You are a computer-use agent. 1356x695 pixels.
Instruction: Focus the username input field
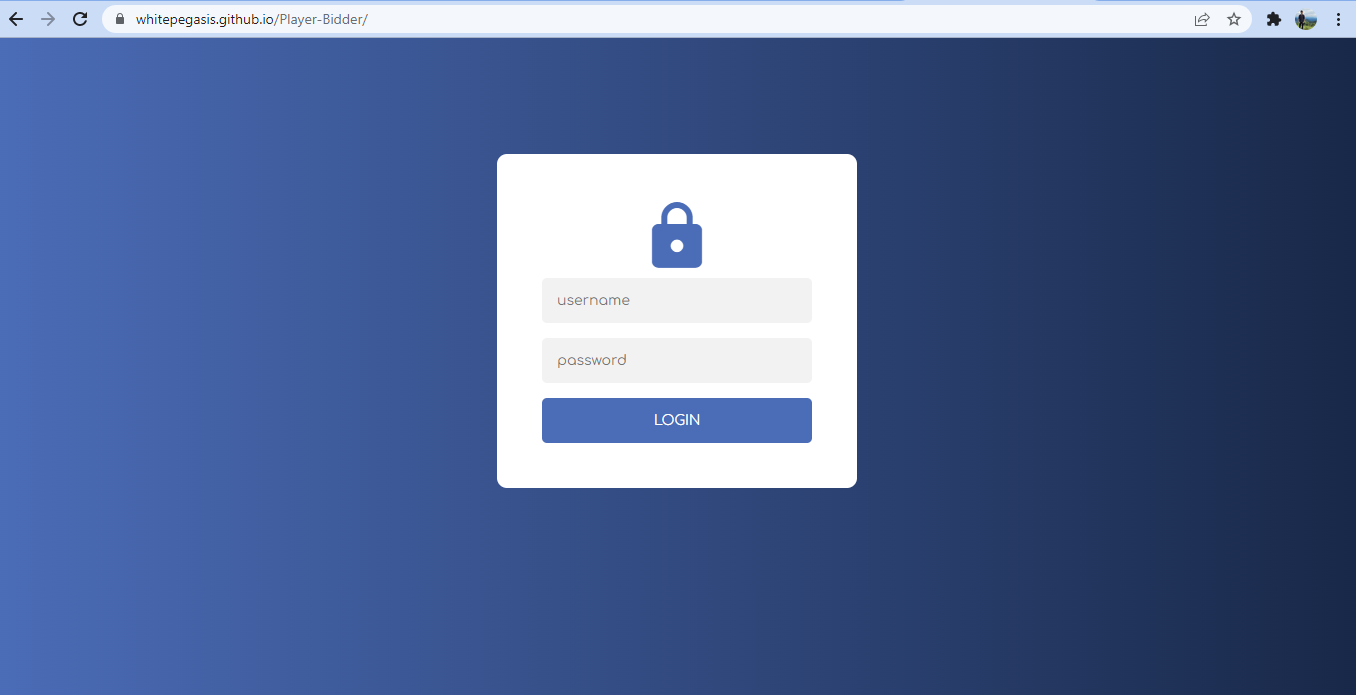click(677, 300)
